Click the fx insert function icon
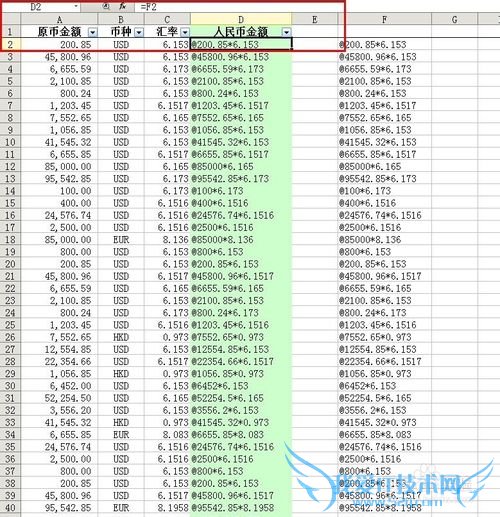The height and width of the screenshot is (517, 500). click(x=122, y=6)
